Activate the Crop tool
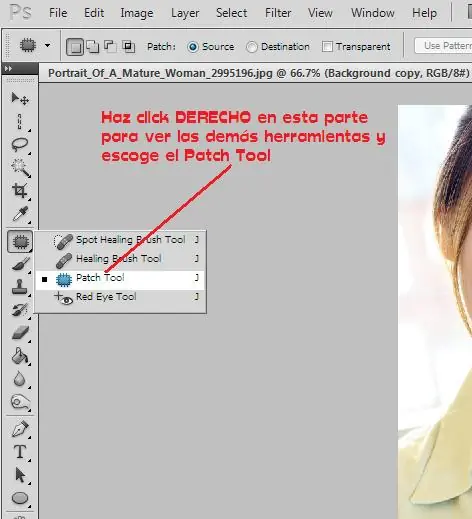 pyautogui.click(x=20, y=191)
